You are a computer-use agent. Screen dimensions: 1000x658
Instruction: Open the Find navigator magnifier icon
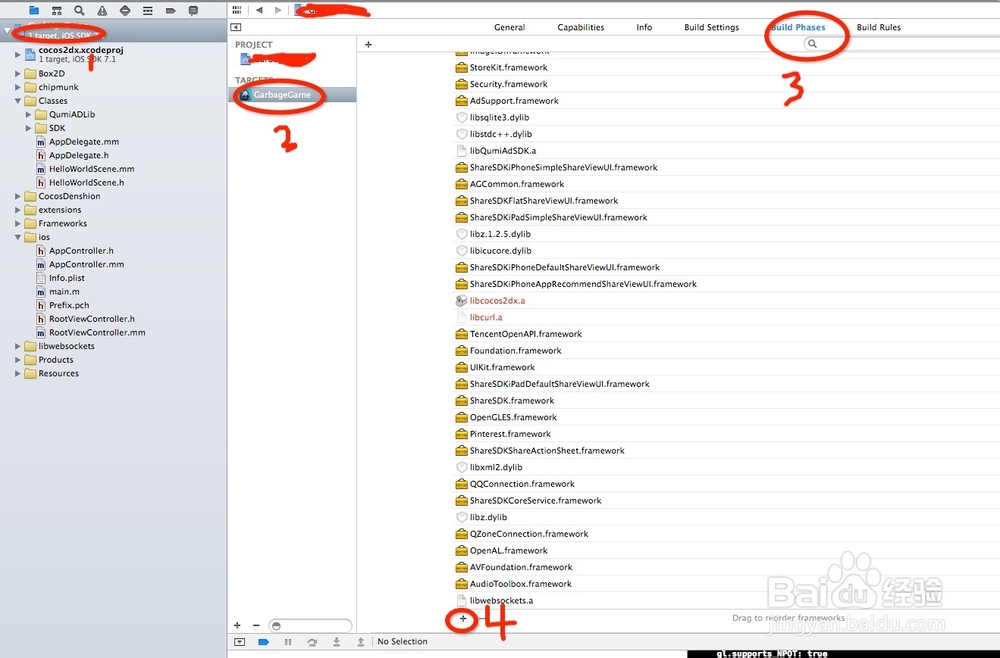click(79, 10)
